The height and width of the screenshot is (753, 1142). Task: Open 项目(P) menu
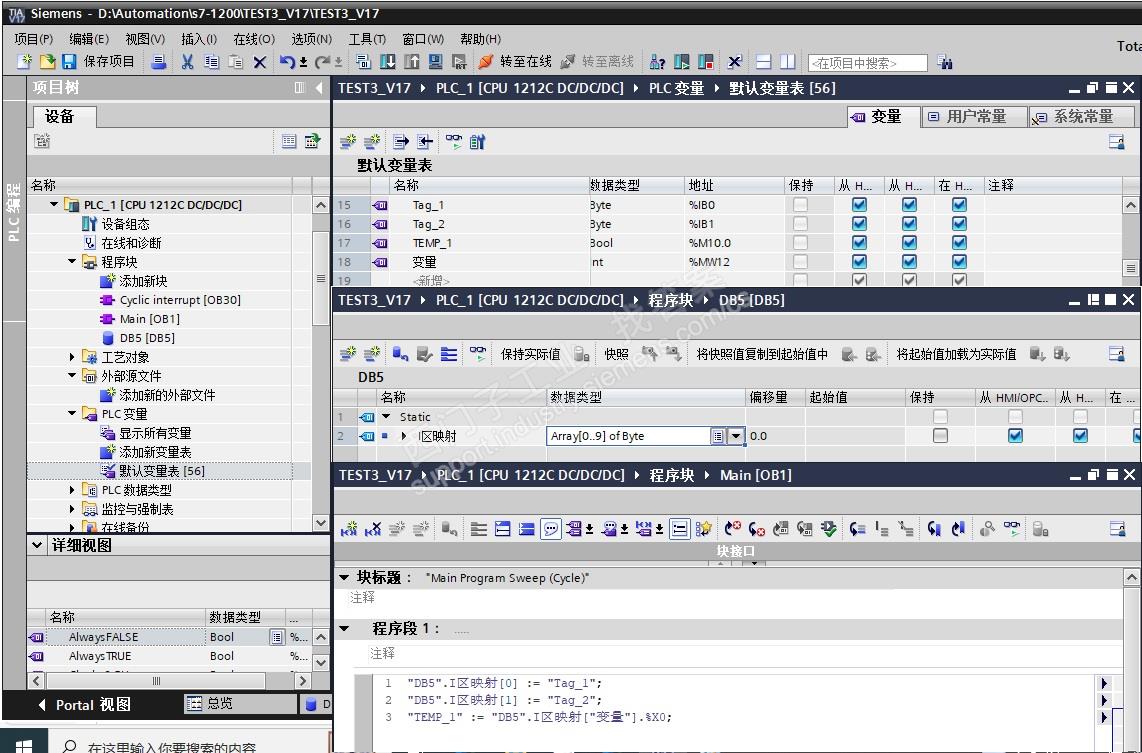(34, 39)
